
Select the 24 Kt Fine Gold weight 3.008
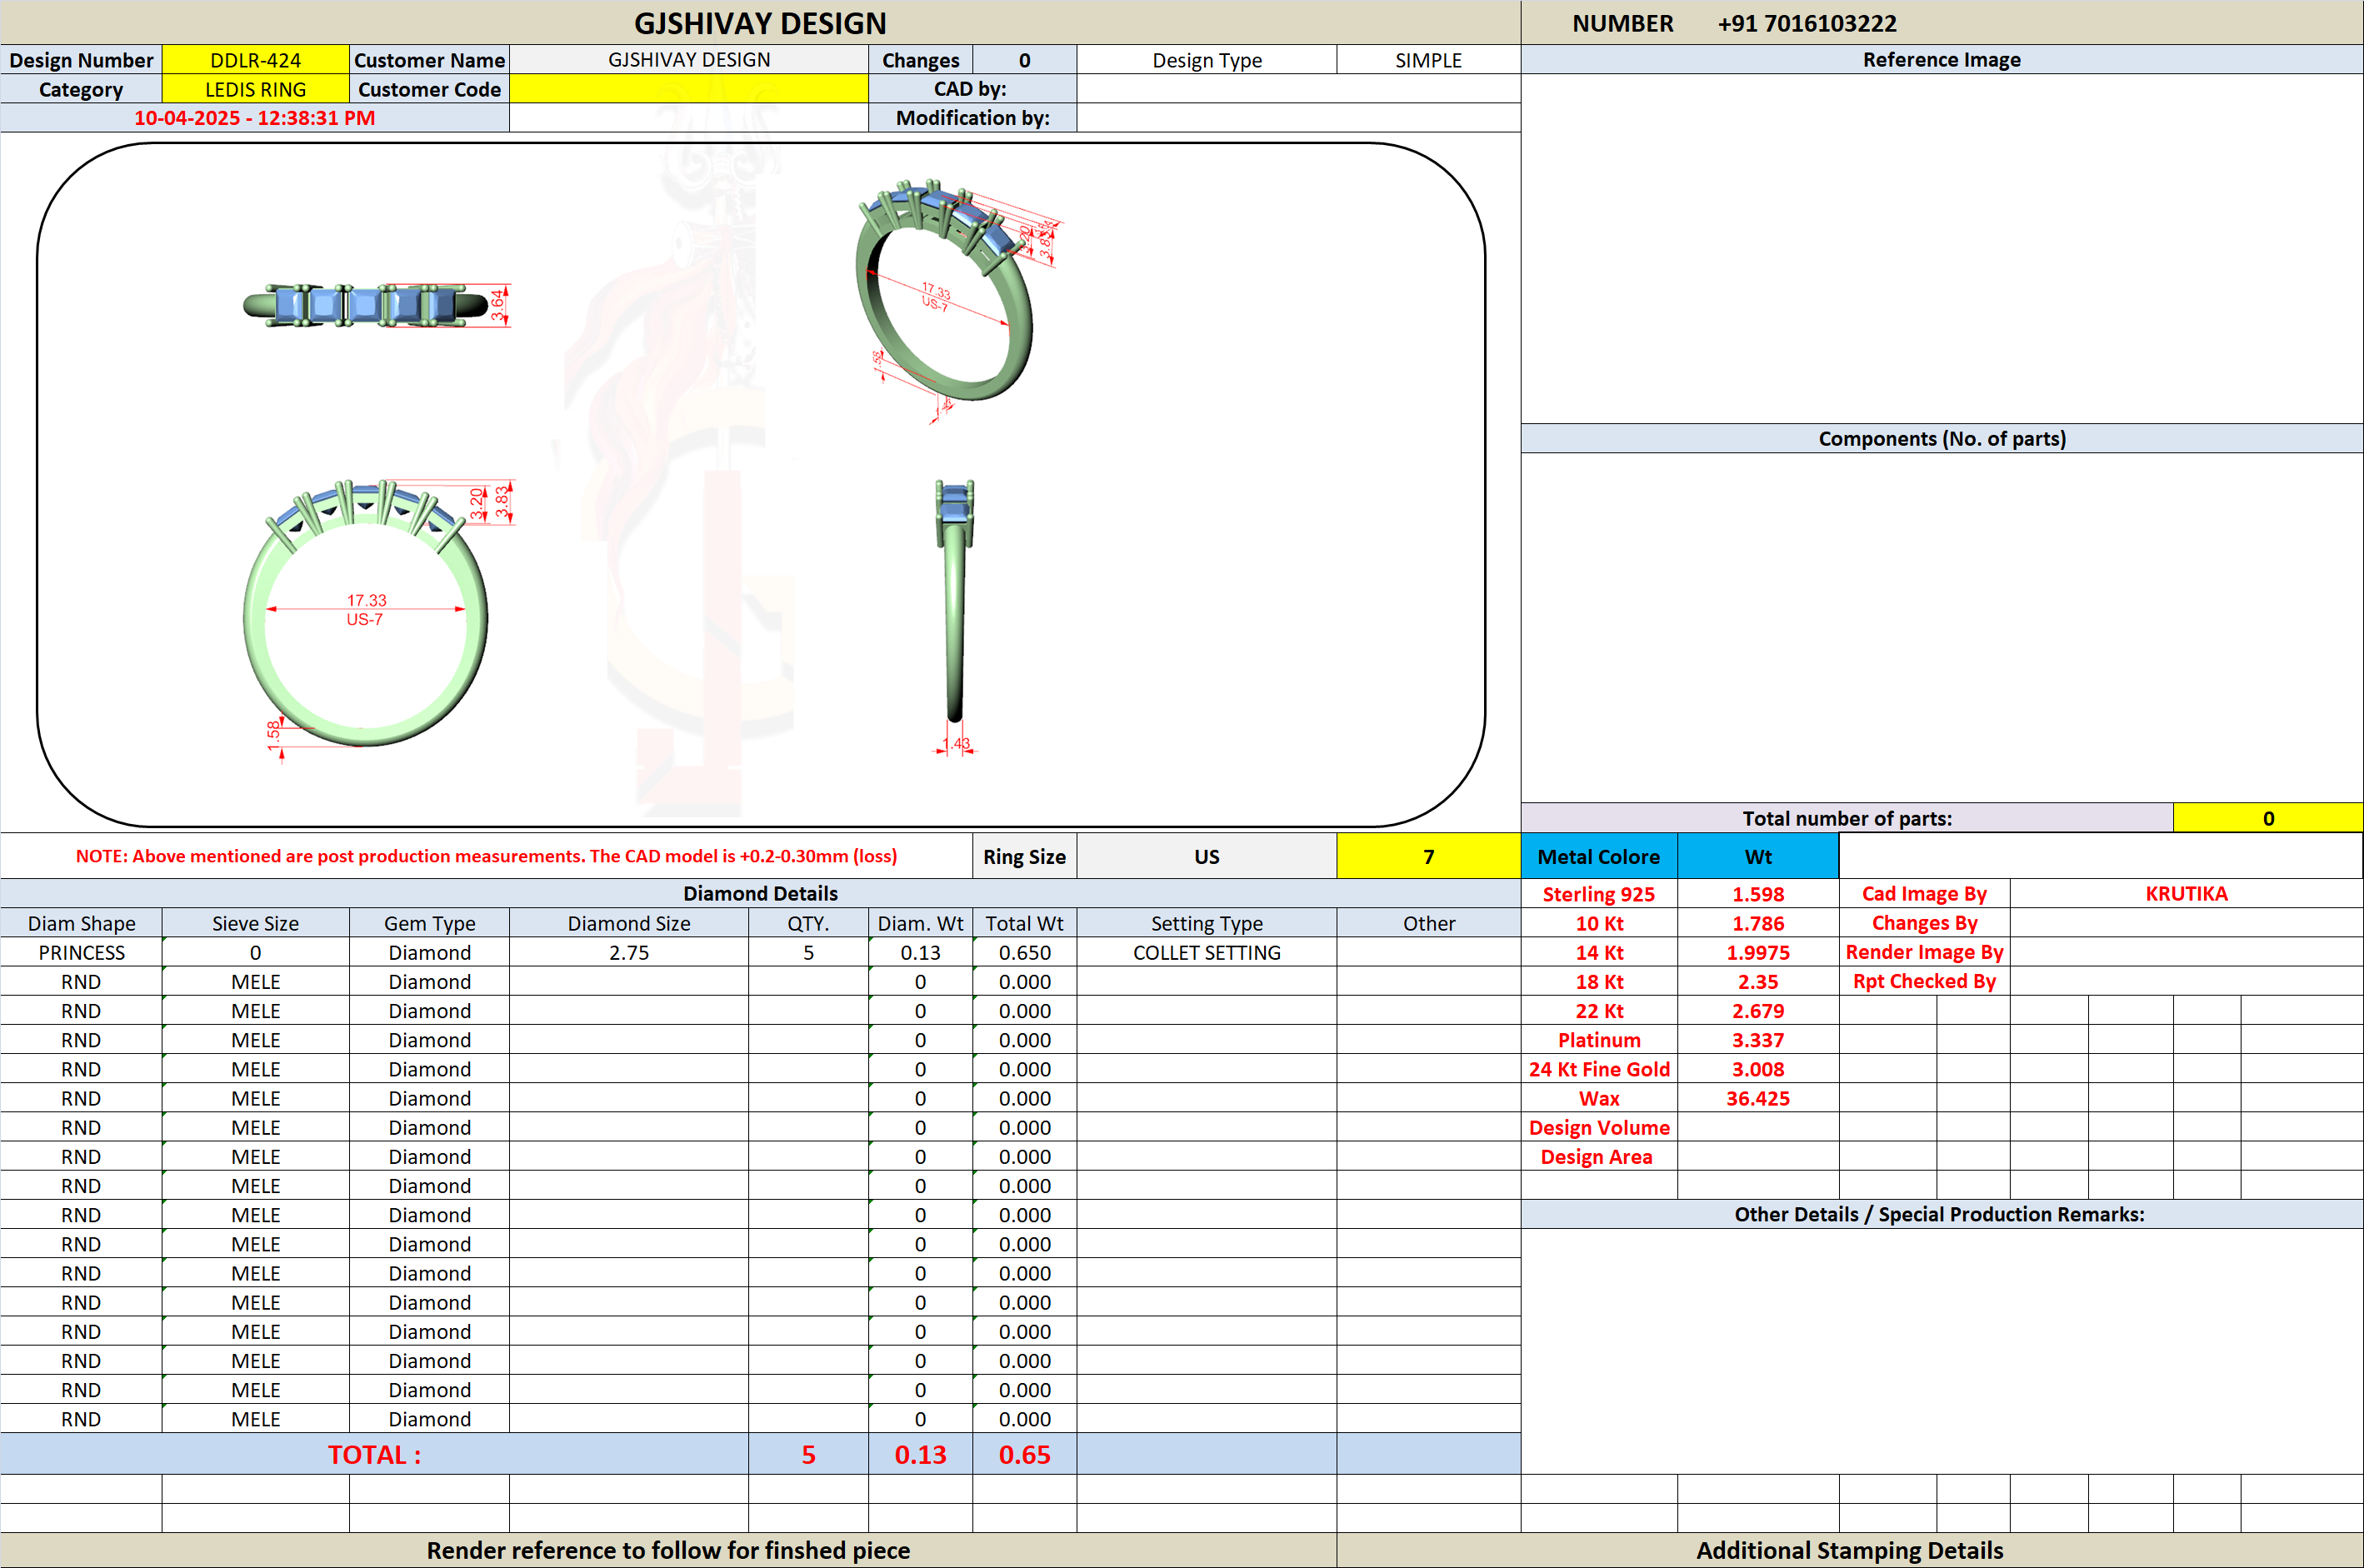click(x=1758, y=1069)
